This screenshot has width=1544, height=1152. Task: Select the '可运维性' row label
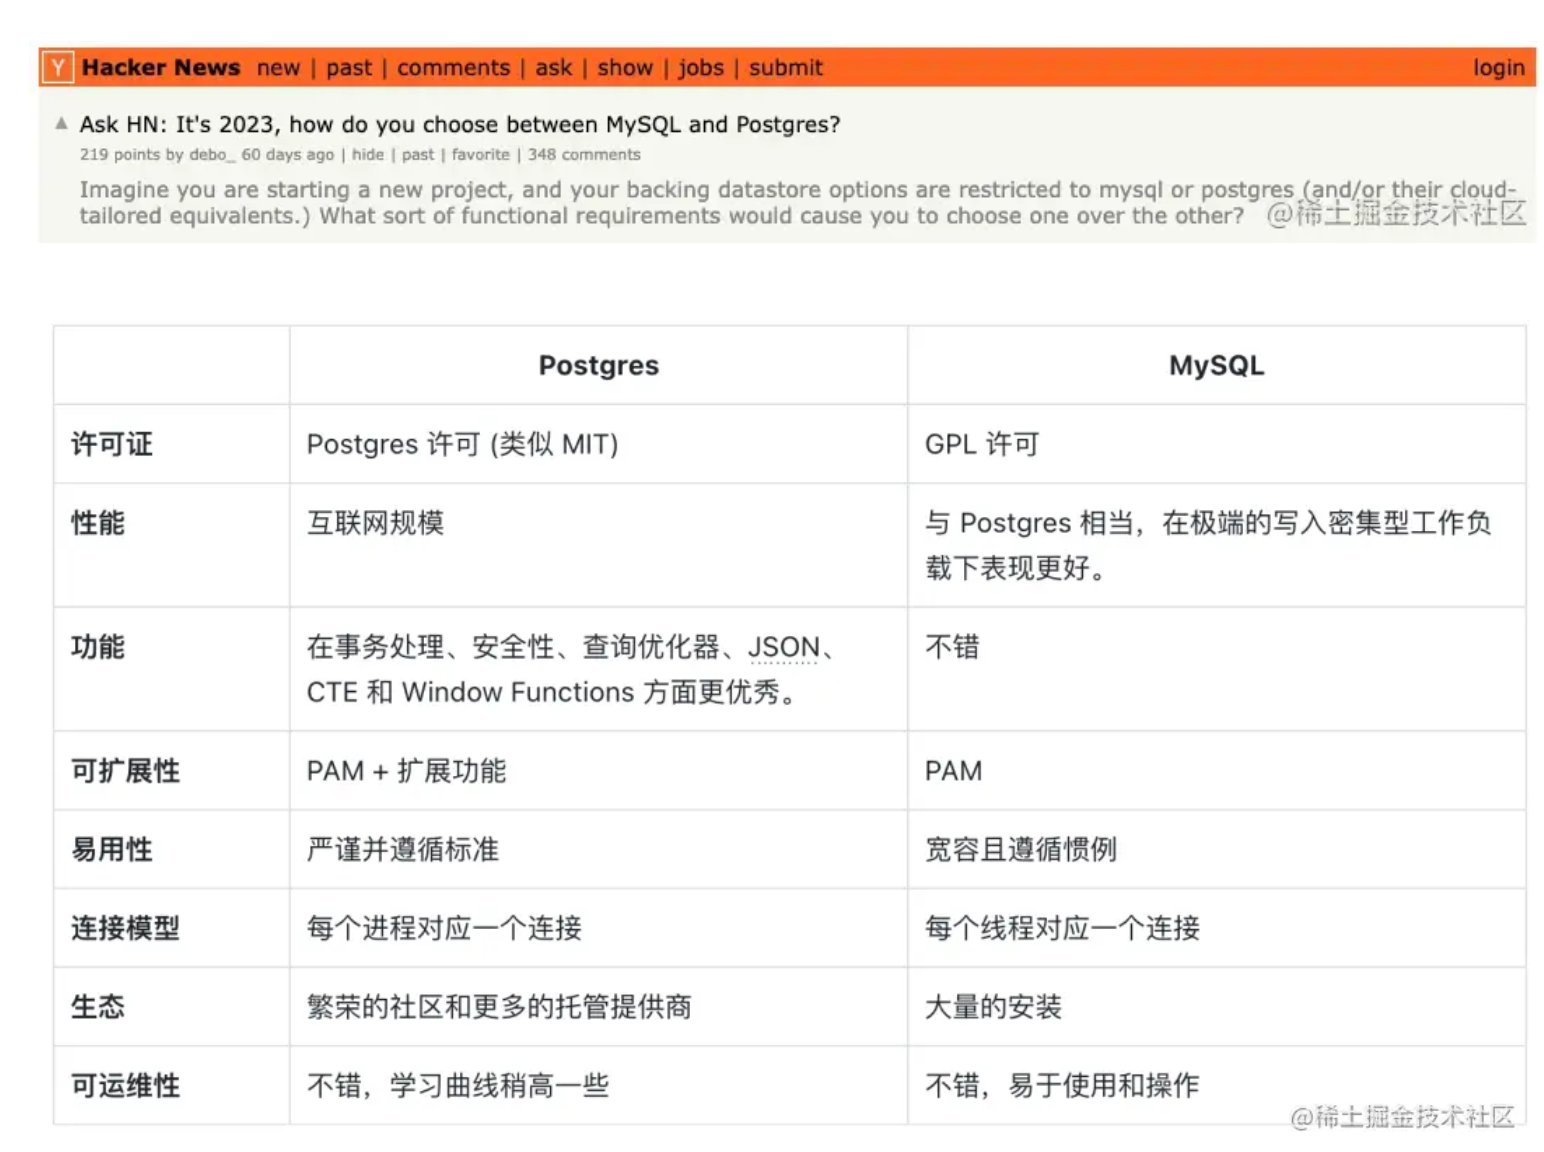125,1085
